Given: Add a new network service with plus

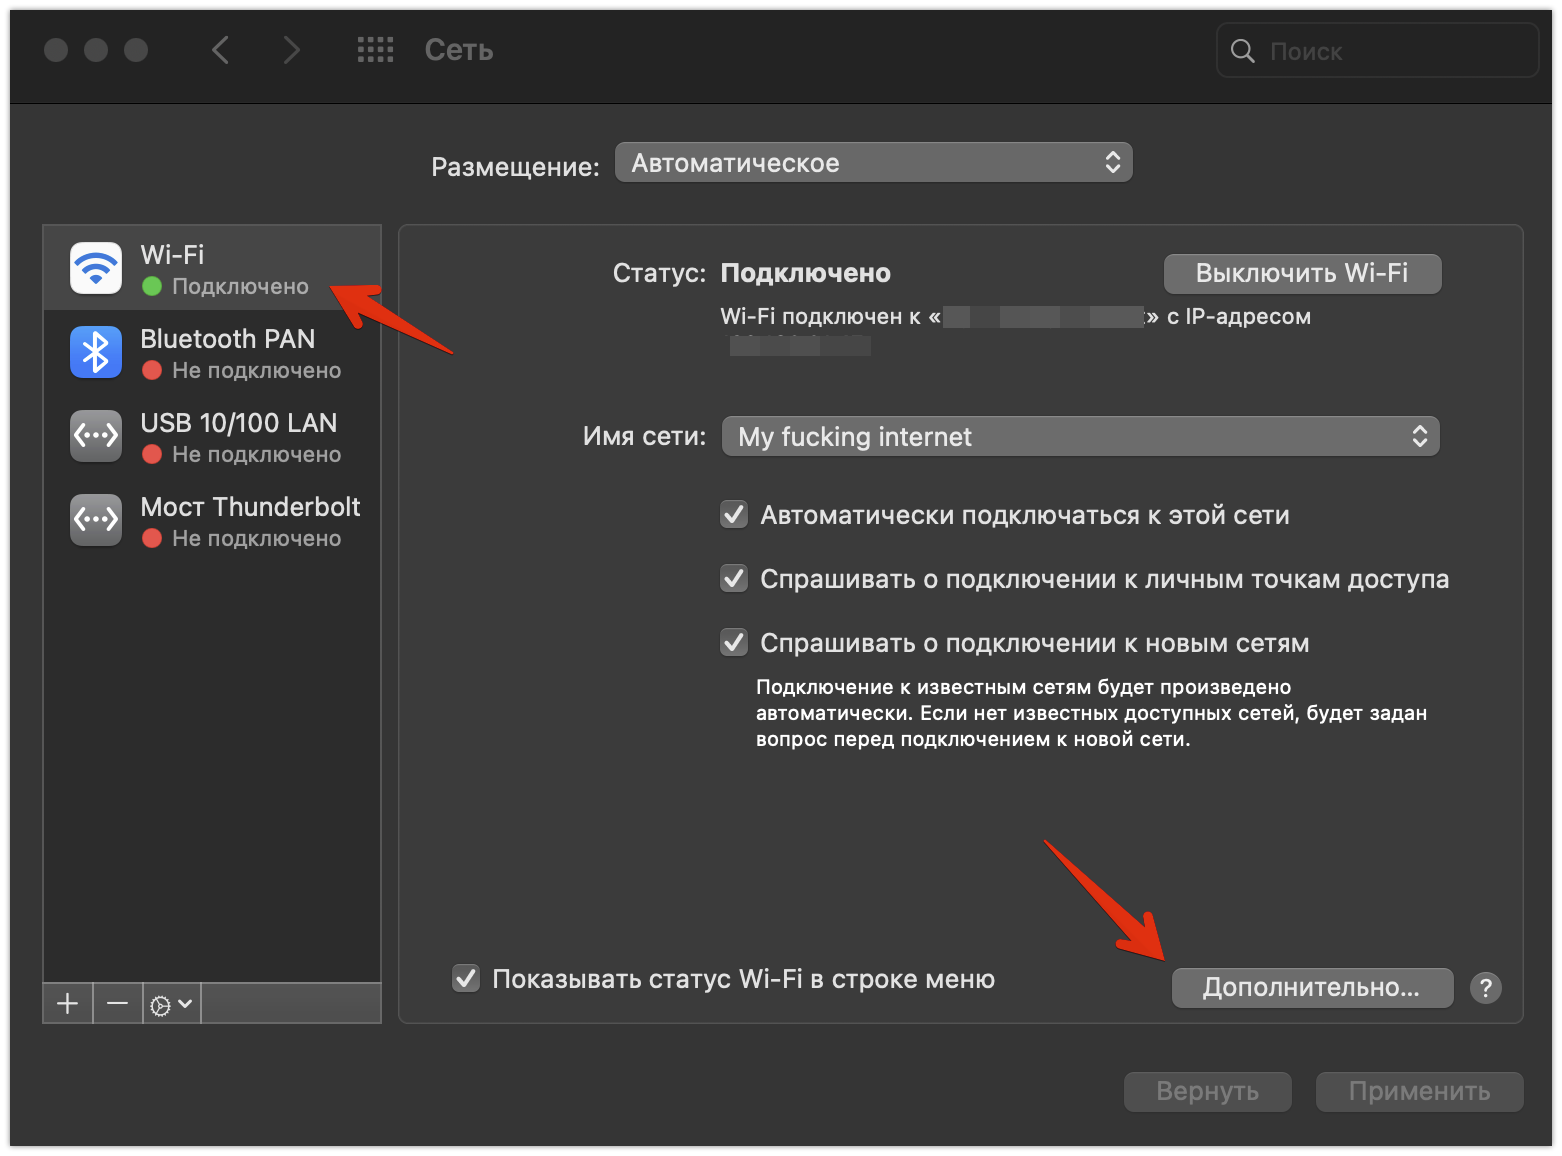Looking at the screenshot, I should (68, 1003).
